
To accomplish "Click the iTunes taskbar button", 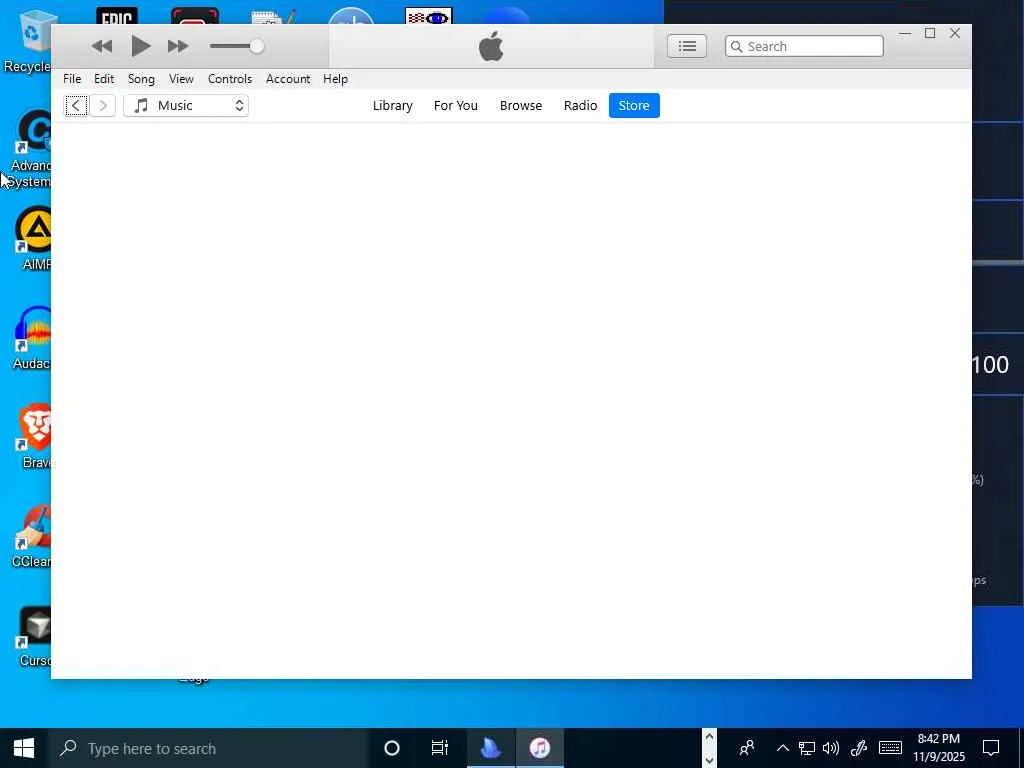I will (540, 748).
